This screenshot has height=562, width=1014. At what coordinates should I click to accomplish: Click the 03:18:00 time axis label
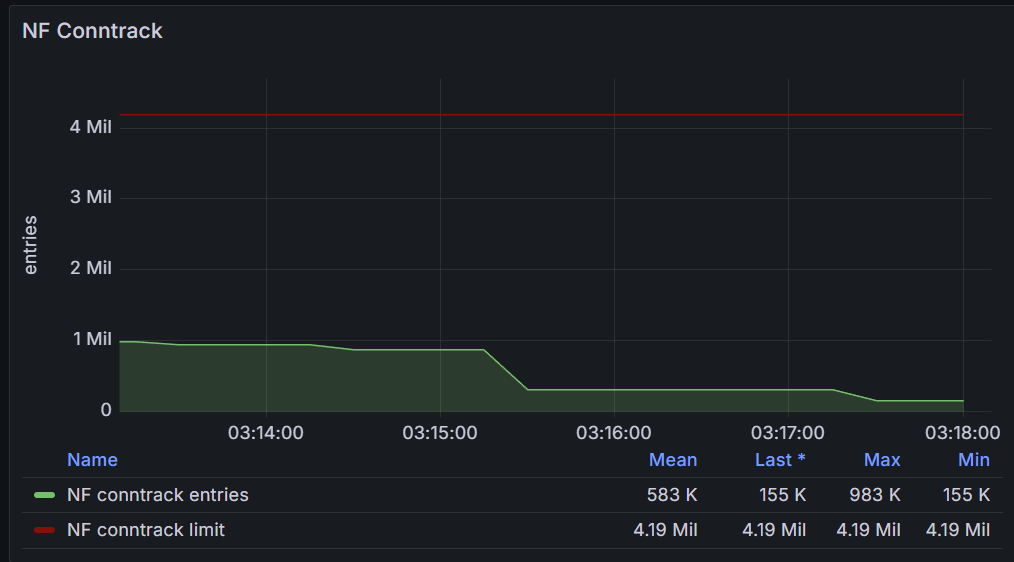[962, 433]
